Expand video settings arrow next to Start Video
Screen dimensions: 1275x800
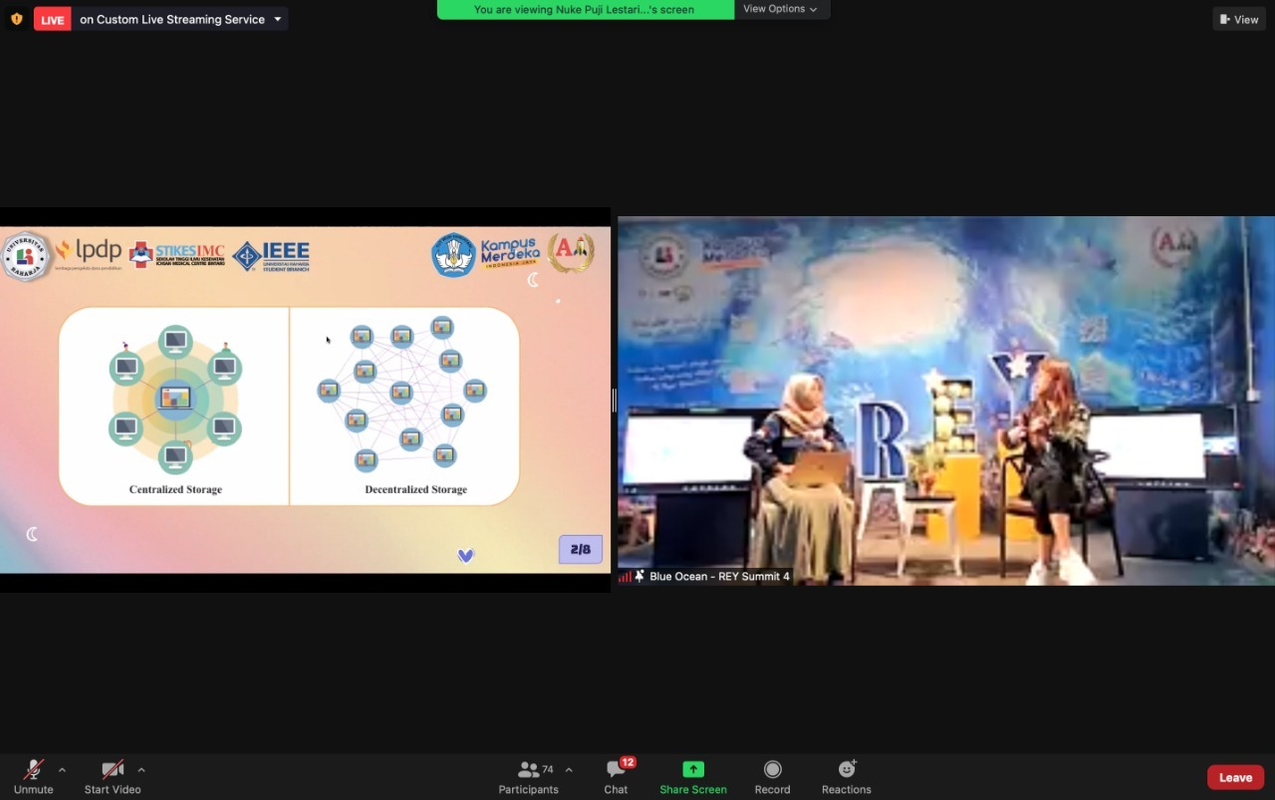point(141,770)
